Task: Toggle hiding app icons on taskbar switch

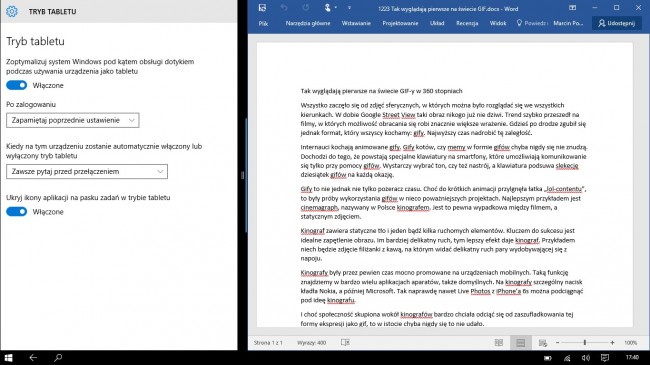Action: pyautogui.click(x=17, y=212)
